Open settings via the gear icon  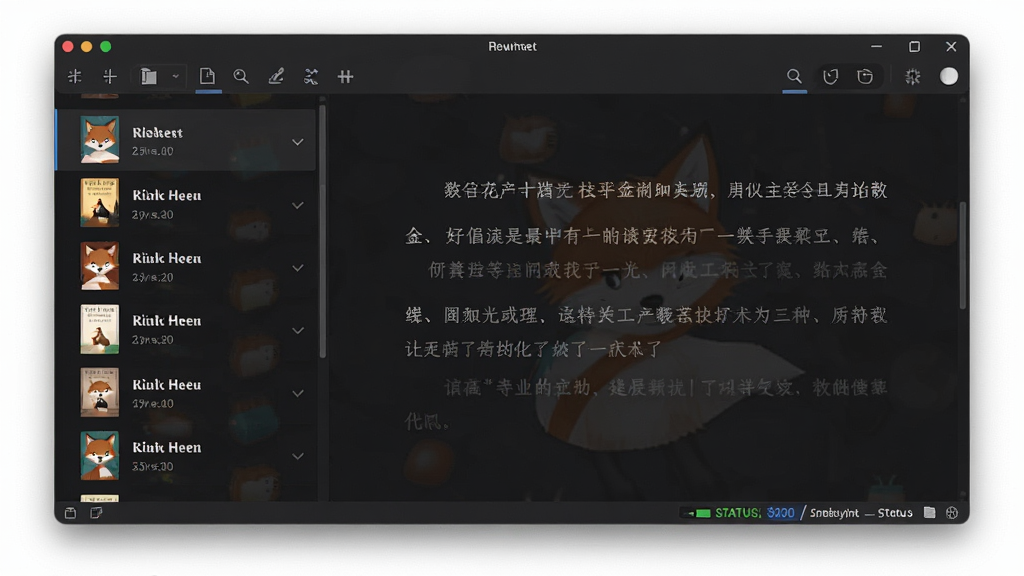[x=912, y=76]
